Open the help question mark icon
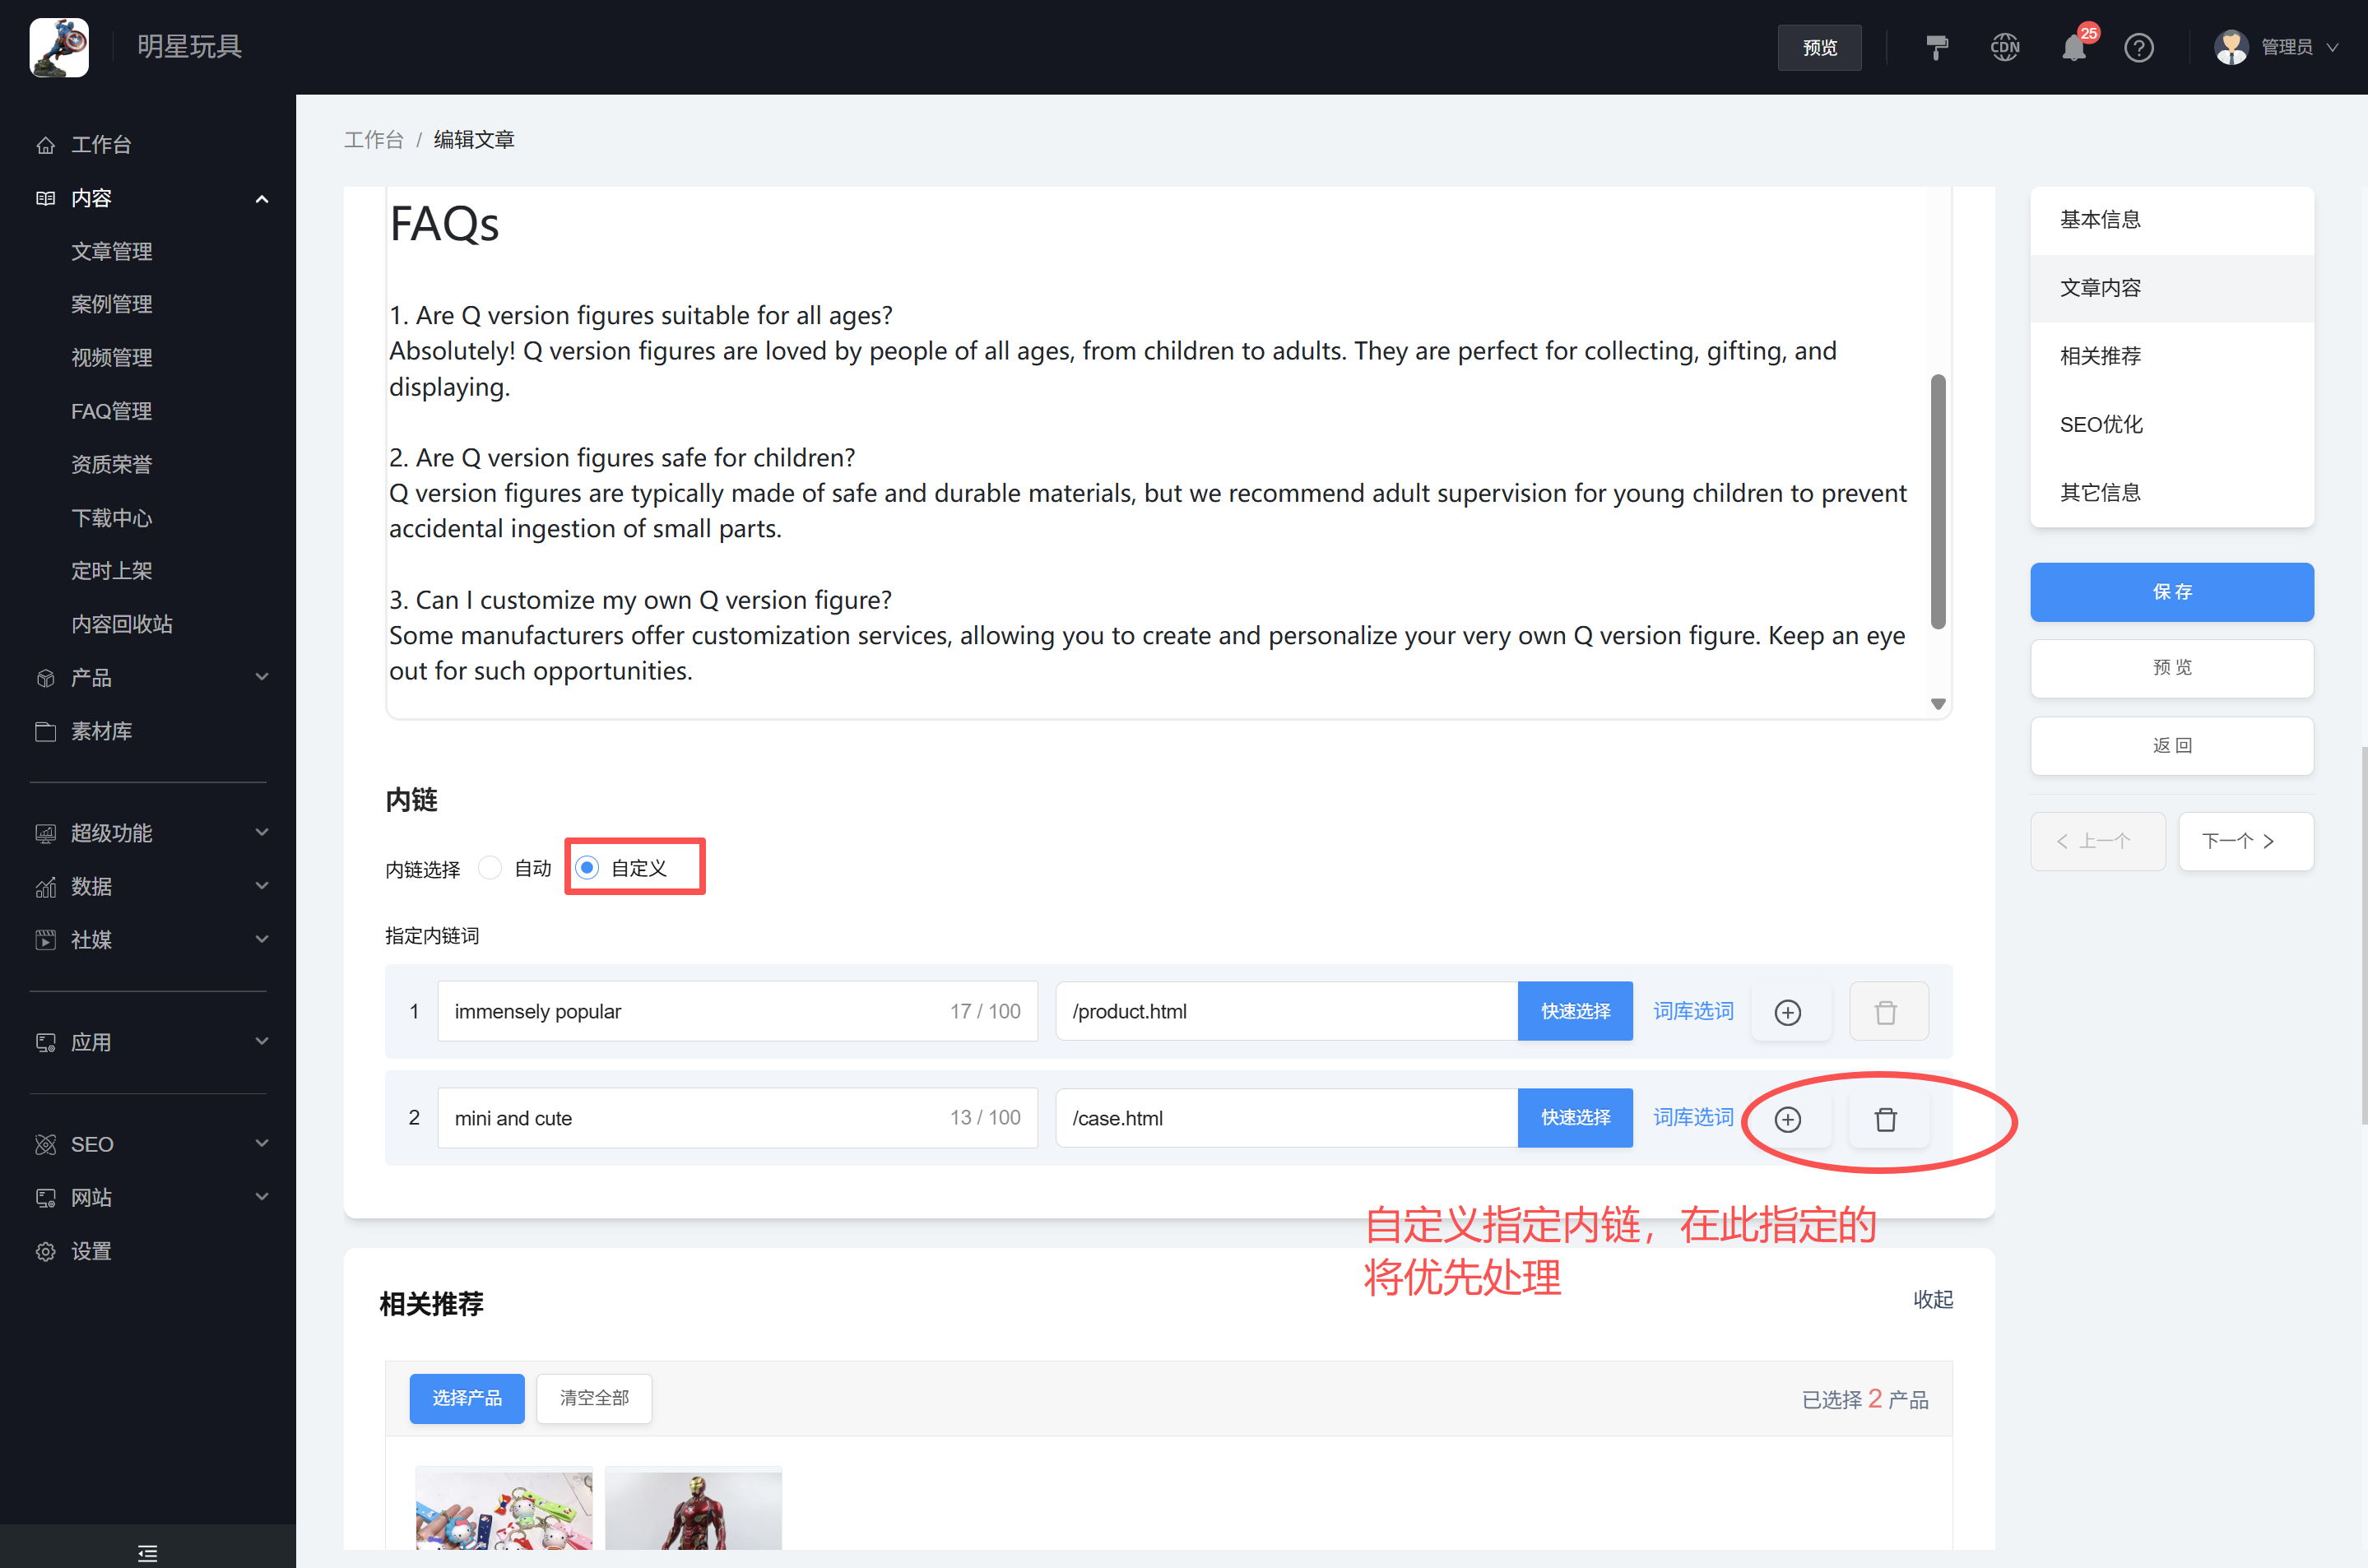 click(2138, 48)
